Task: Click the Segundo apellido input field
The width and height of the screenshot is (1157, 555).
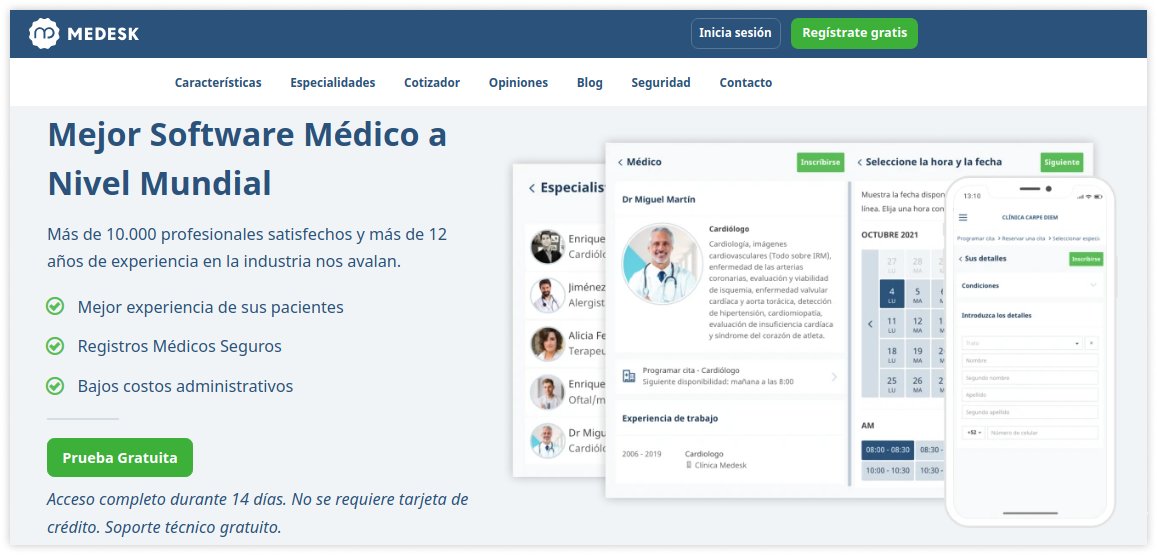Action: click(1030, 412)
